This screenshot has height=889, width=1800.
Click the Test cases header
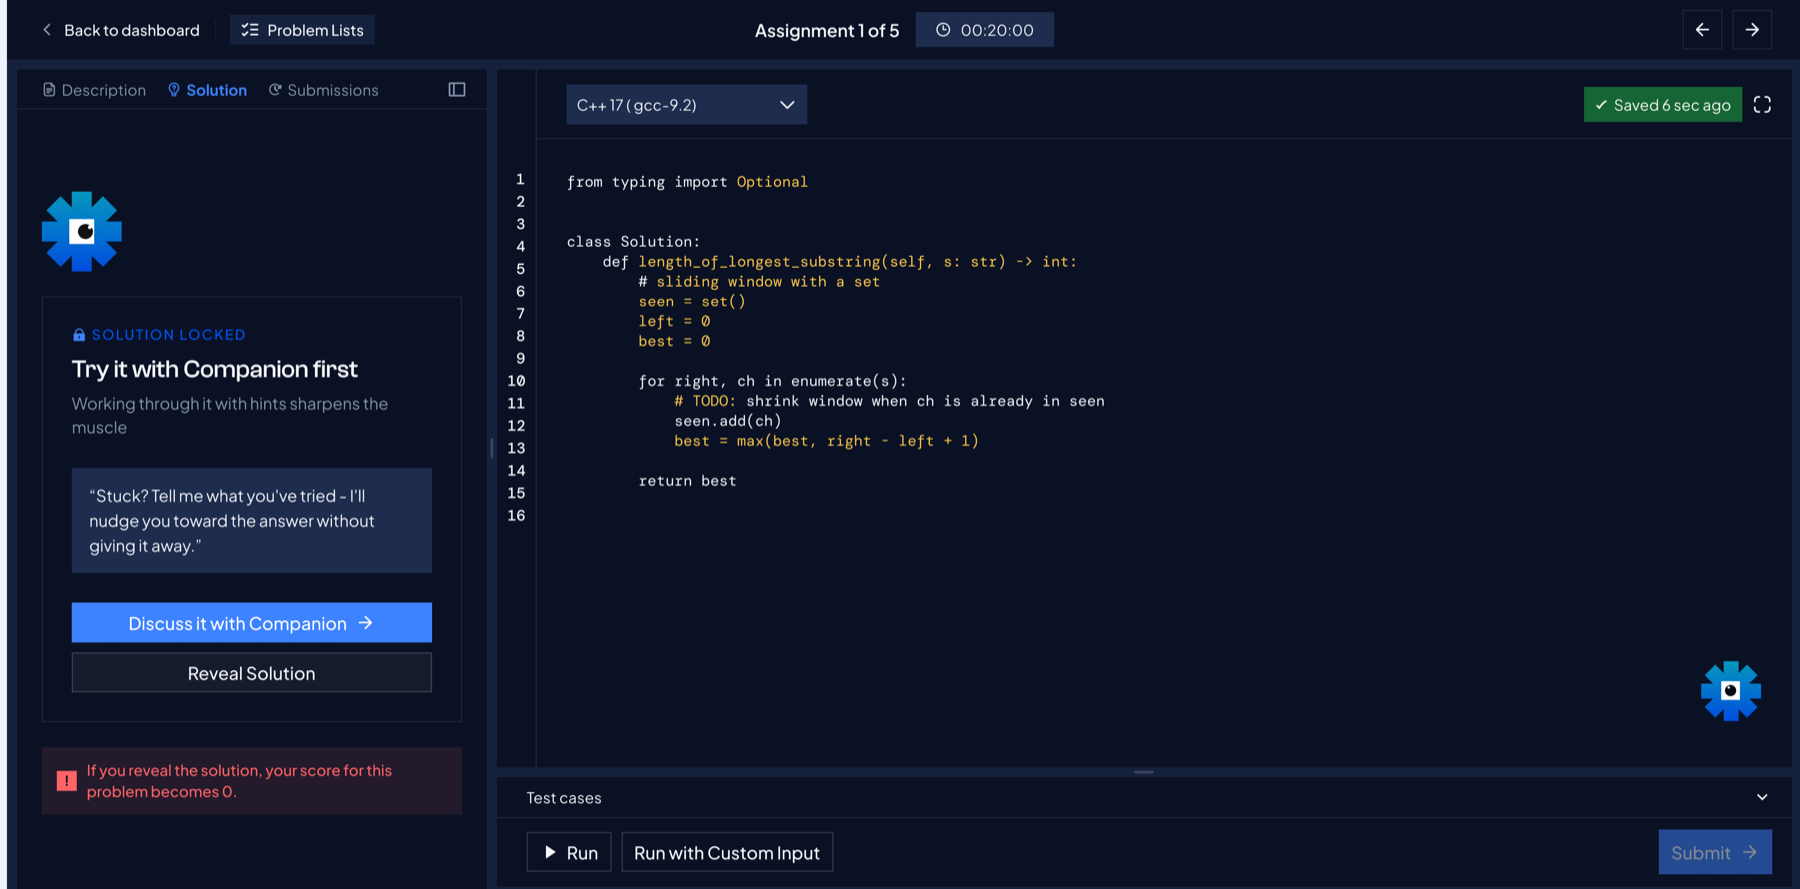pos(564,798)
